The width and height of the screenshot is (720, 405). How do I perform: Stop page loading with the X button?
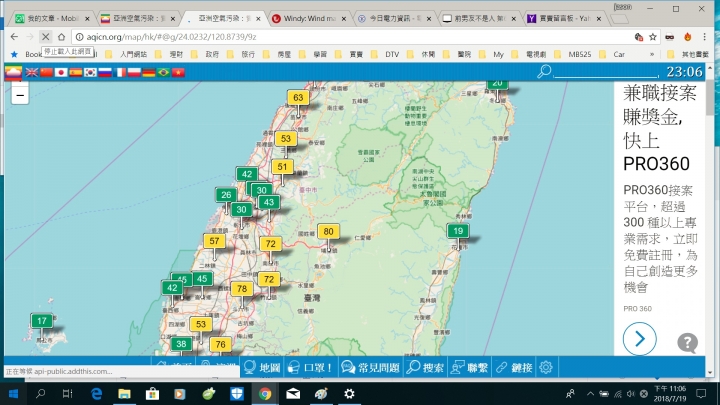click(x=45, y=37)
